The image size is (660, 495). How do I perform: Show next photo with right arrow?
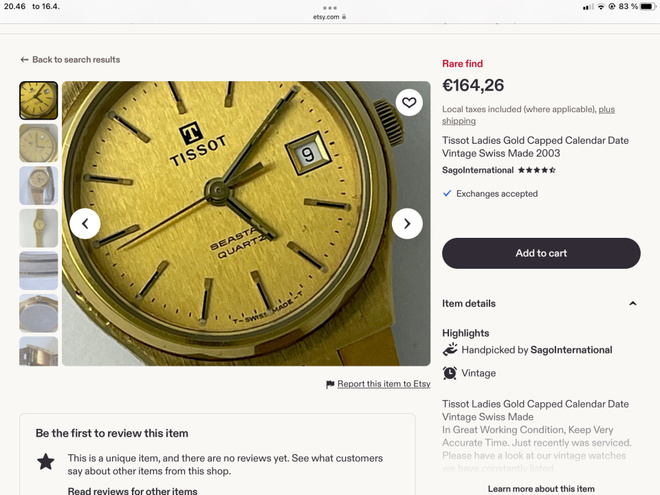pyautogui.click(x=407, y=224)
